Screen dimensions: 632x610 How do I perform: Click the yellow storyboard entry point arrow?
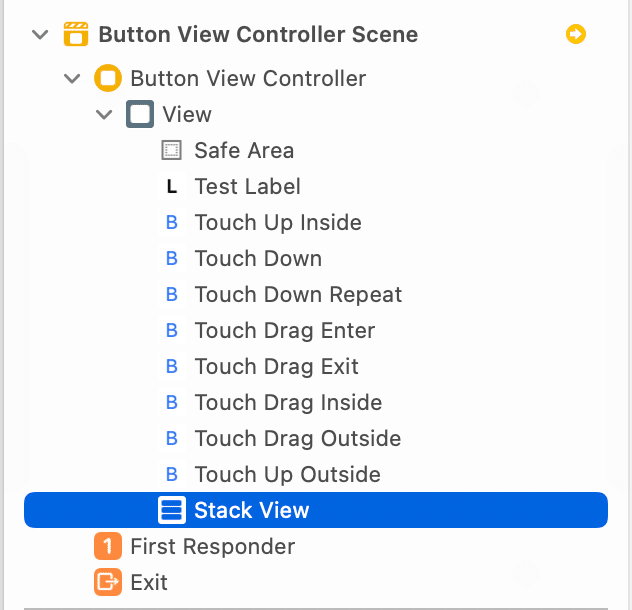[x=575, y=35]
